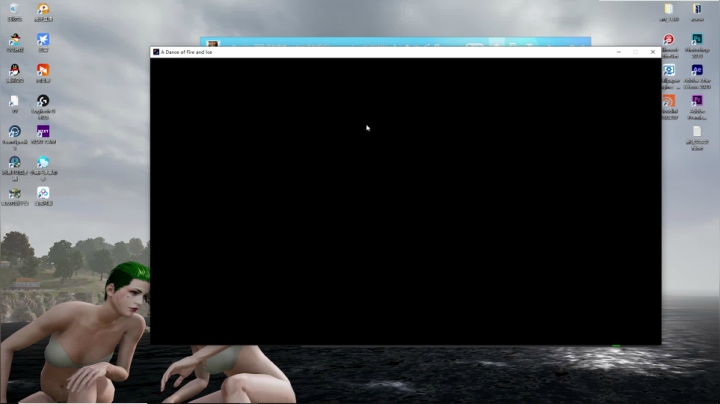This screenshot has height=404, width=720.
Task: Open the penguin icon with pirate hat
Action: pos(15,39)
